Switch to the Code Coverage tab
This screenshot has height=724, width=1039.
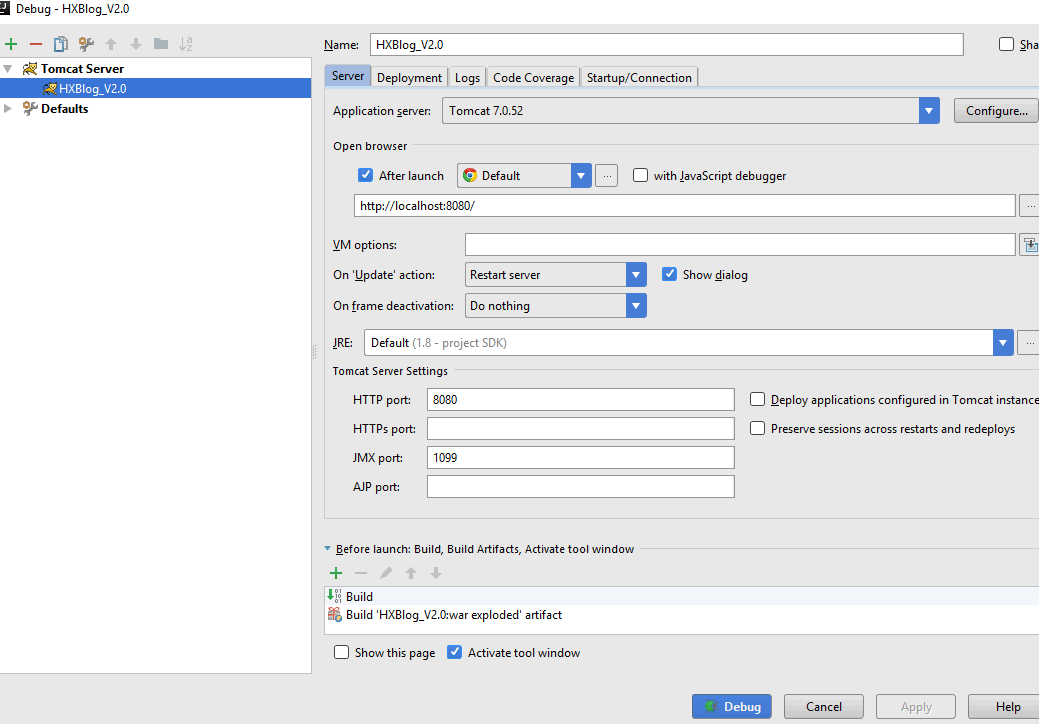[x=533, y=78]
